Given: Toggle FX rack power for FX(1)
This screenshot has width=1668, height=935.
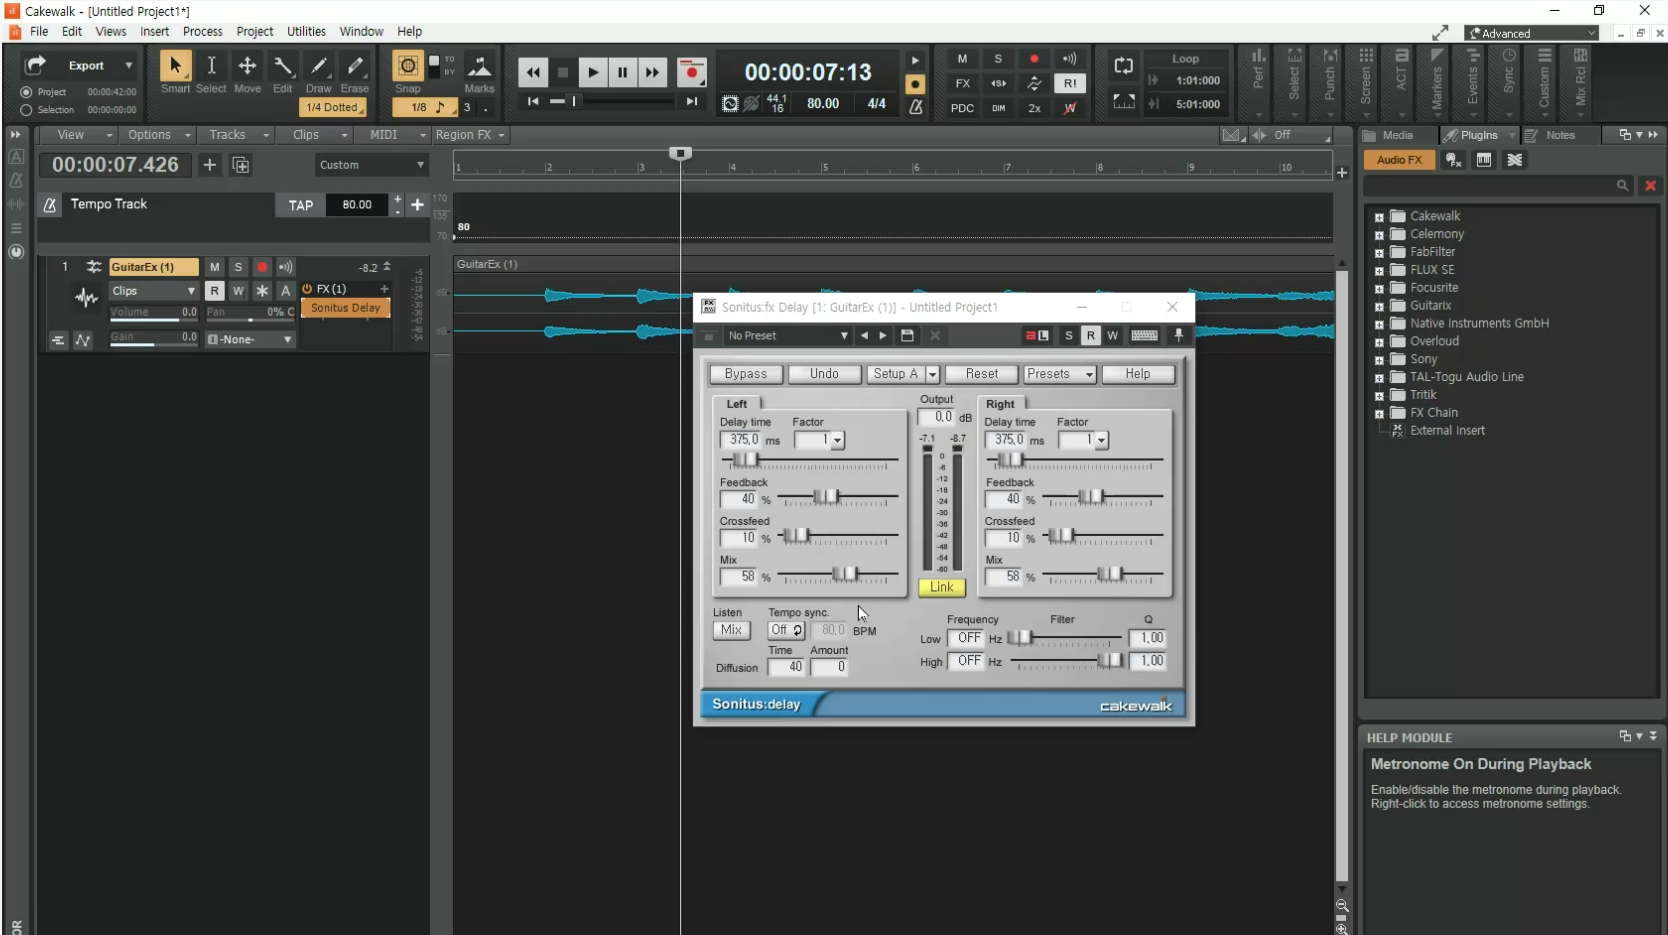Looking at the screenshot, I should 308,289.
